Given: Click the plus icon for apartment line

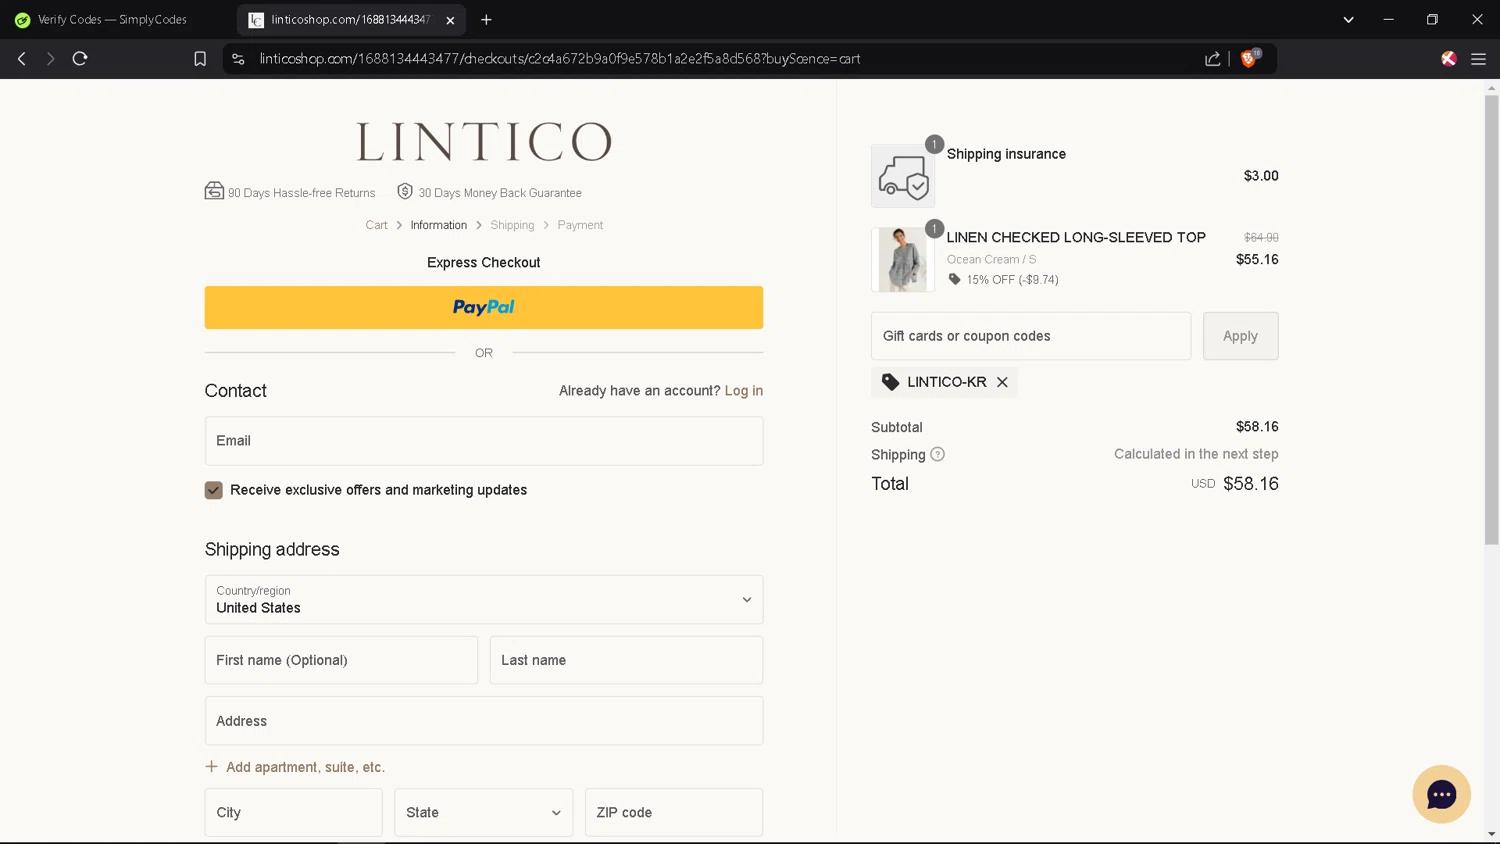Looking at the screenshot, I should pyautogui.click(x=211, y=767).
